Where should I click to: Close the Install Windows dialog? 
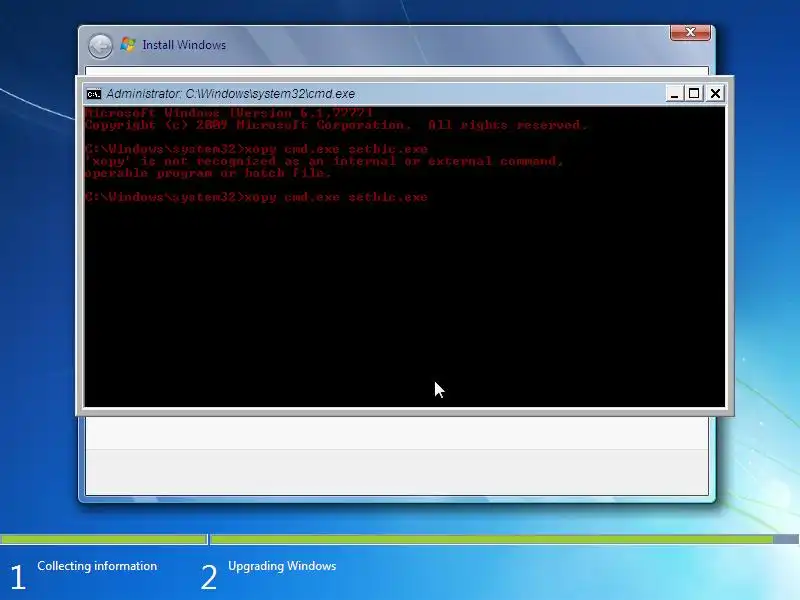[690, 32]
